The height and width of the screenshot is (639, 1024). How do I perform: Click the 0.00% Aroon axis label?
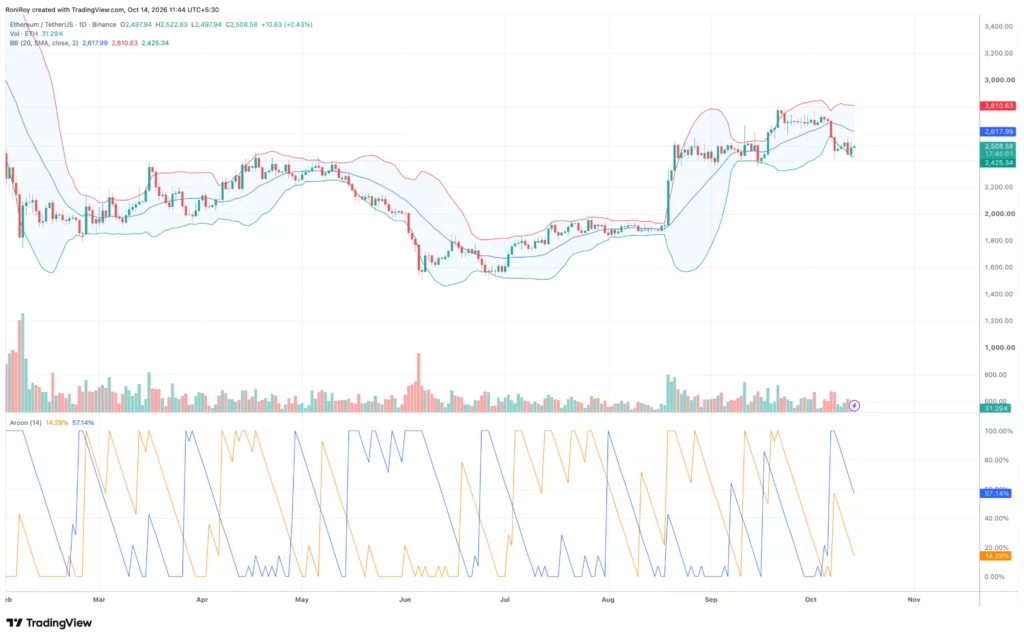(994, 577)
